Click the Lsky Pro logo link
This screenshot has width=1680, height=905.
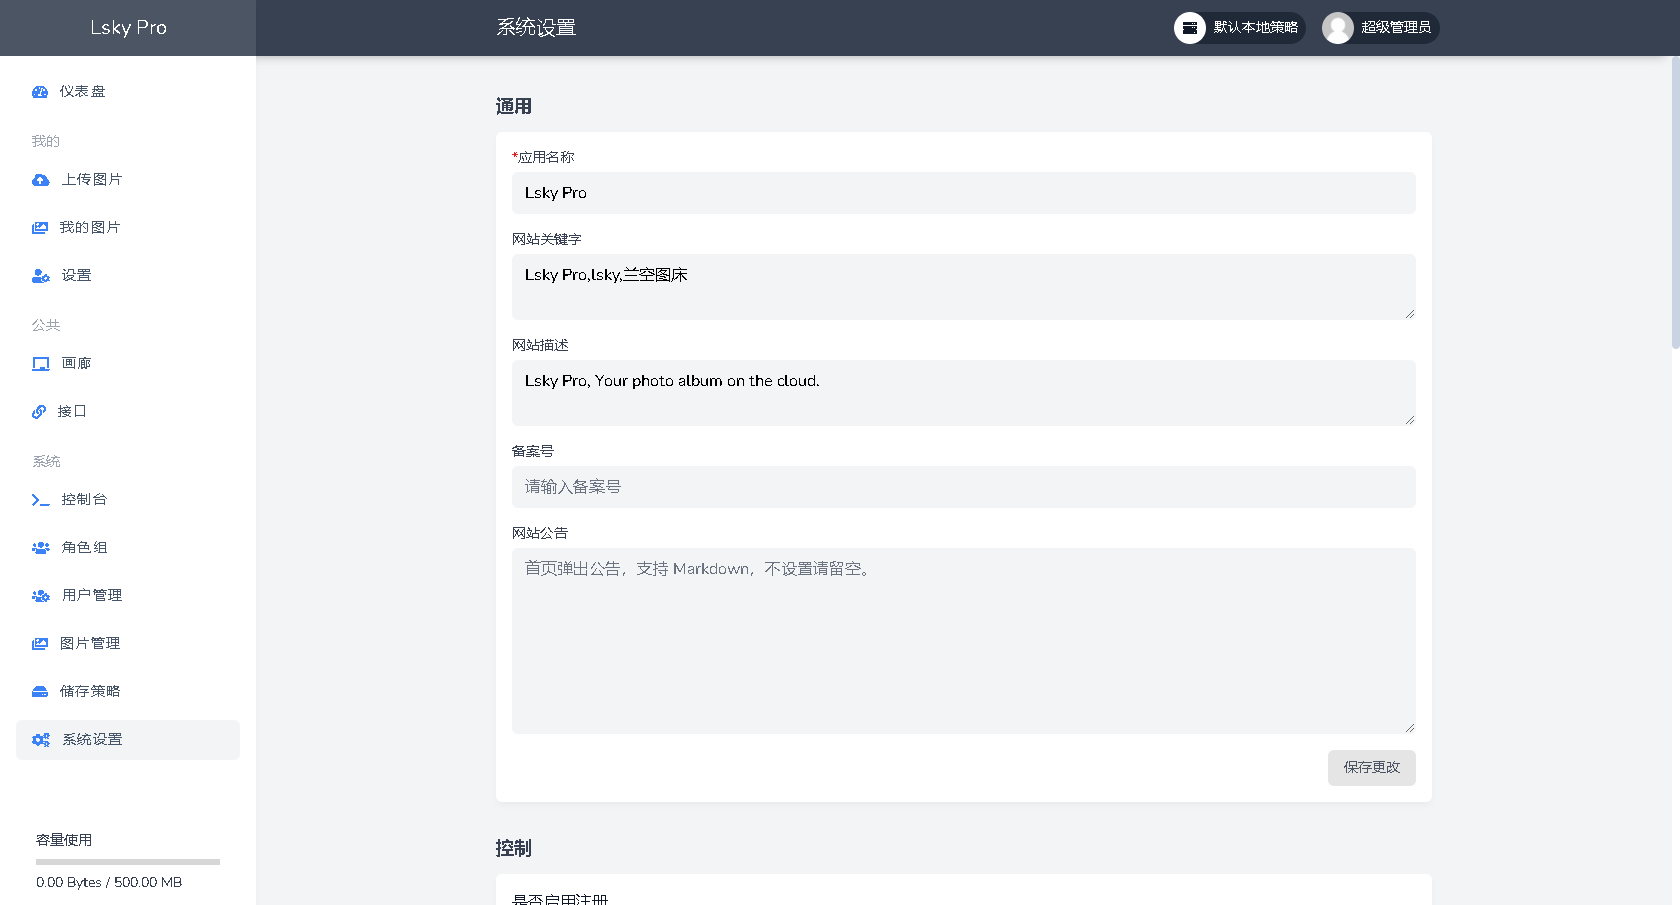[128, 28]
